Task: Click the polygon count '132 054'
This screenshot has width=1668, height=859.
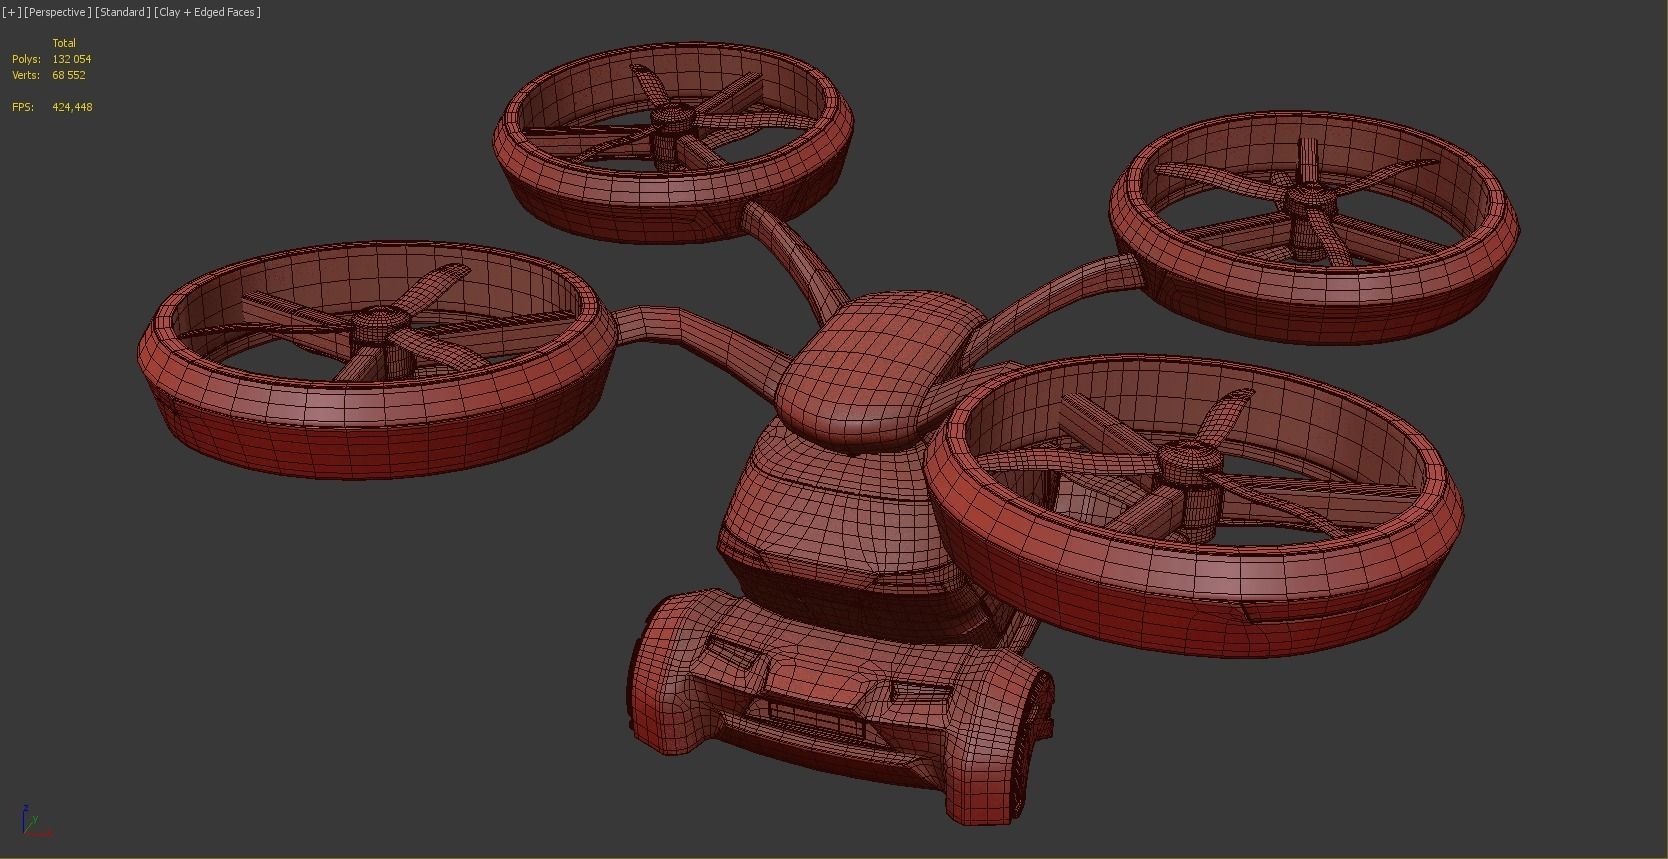Action: point(72,59)
